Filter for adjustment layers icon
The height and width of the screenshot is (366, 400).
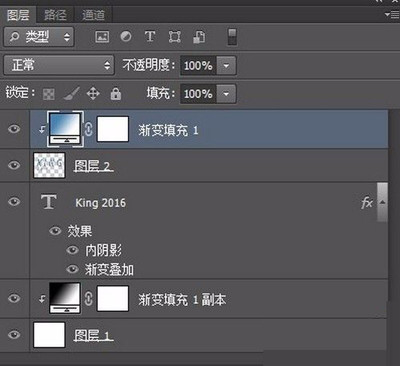126,36
